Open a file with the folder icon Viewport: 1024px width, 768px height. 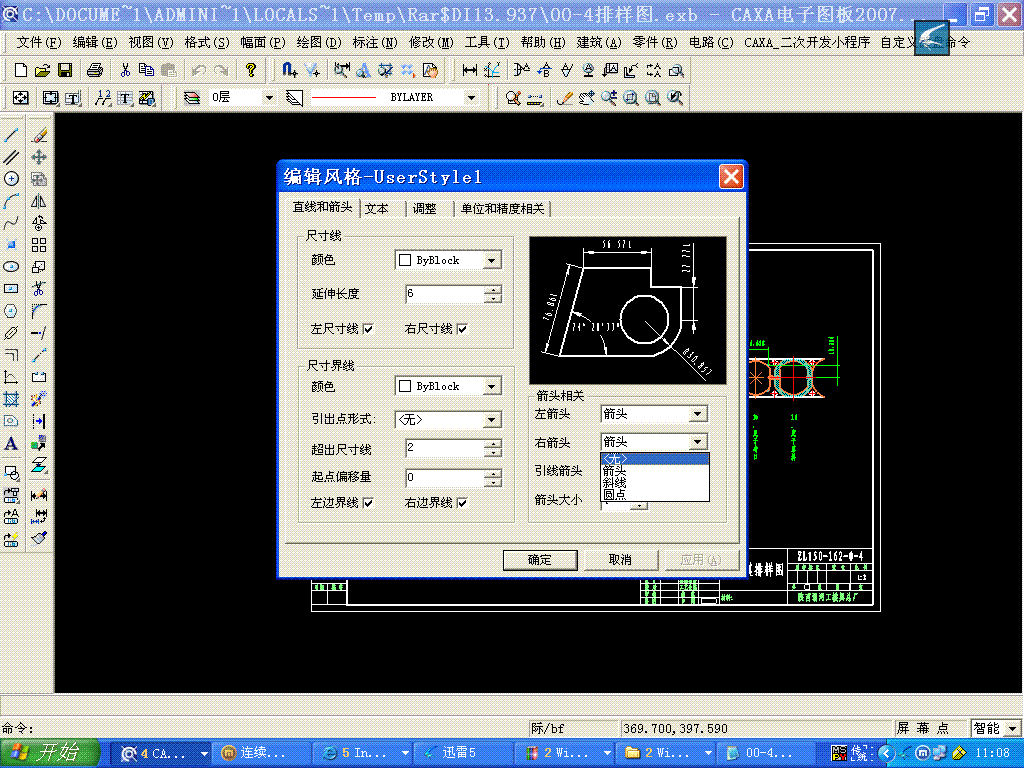pos(42,70)
